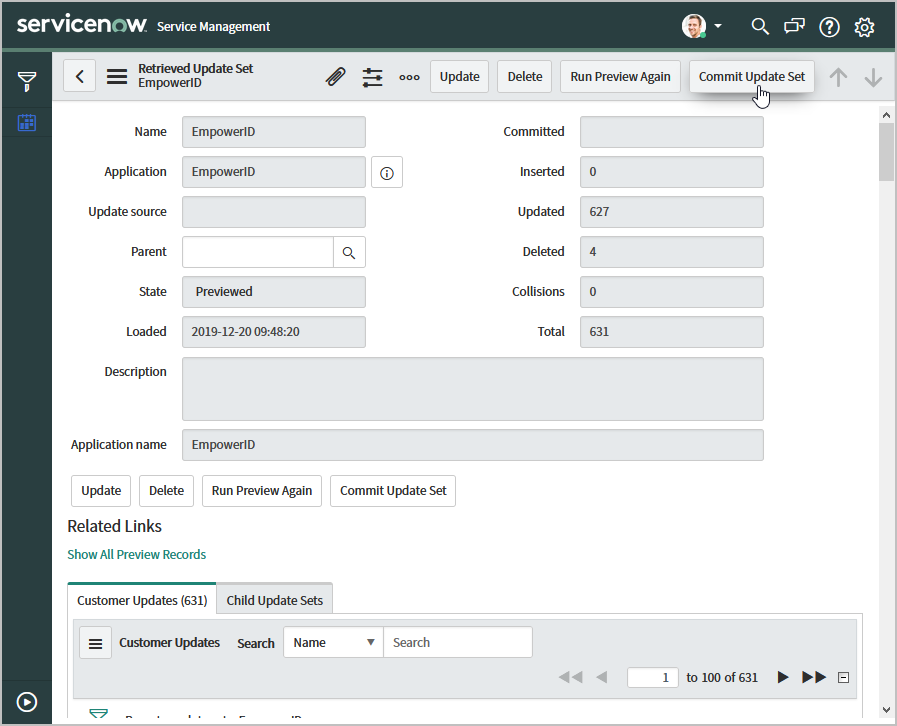This screenshot has height=726, width=897.
Task: Collapse the Customer Updates list toggle
Action: point(843,678)
